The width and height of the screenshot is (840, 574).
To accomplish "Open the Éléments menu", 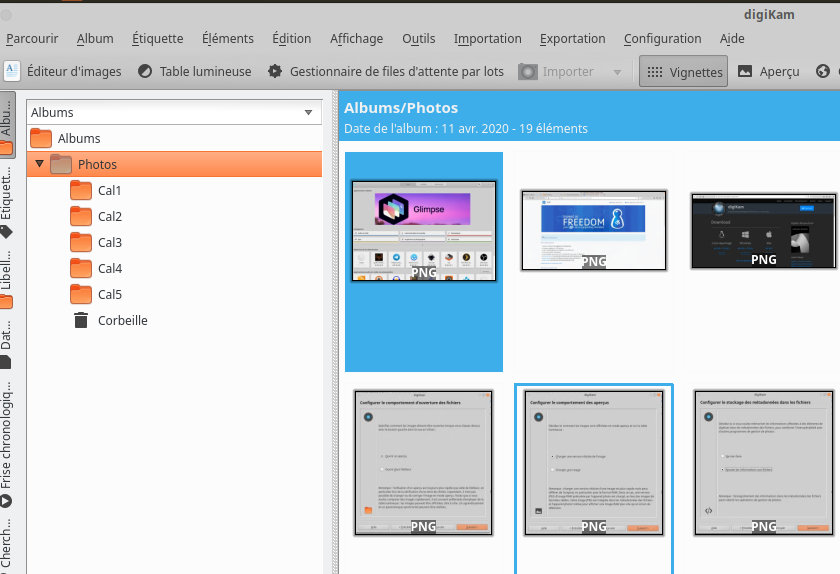I will point(228,39).
